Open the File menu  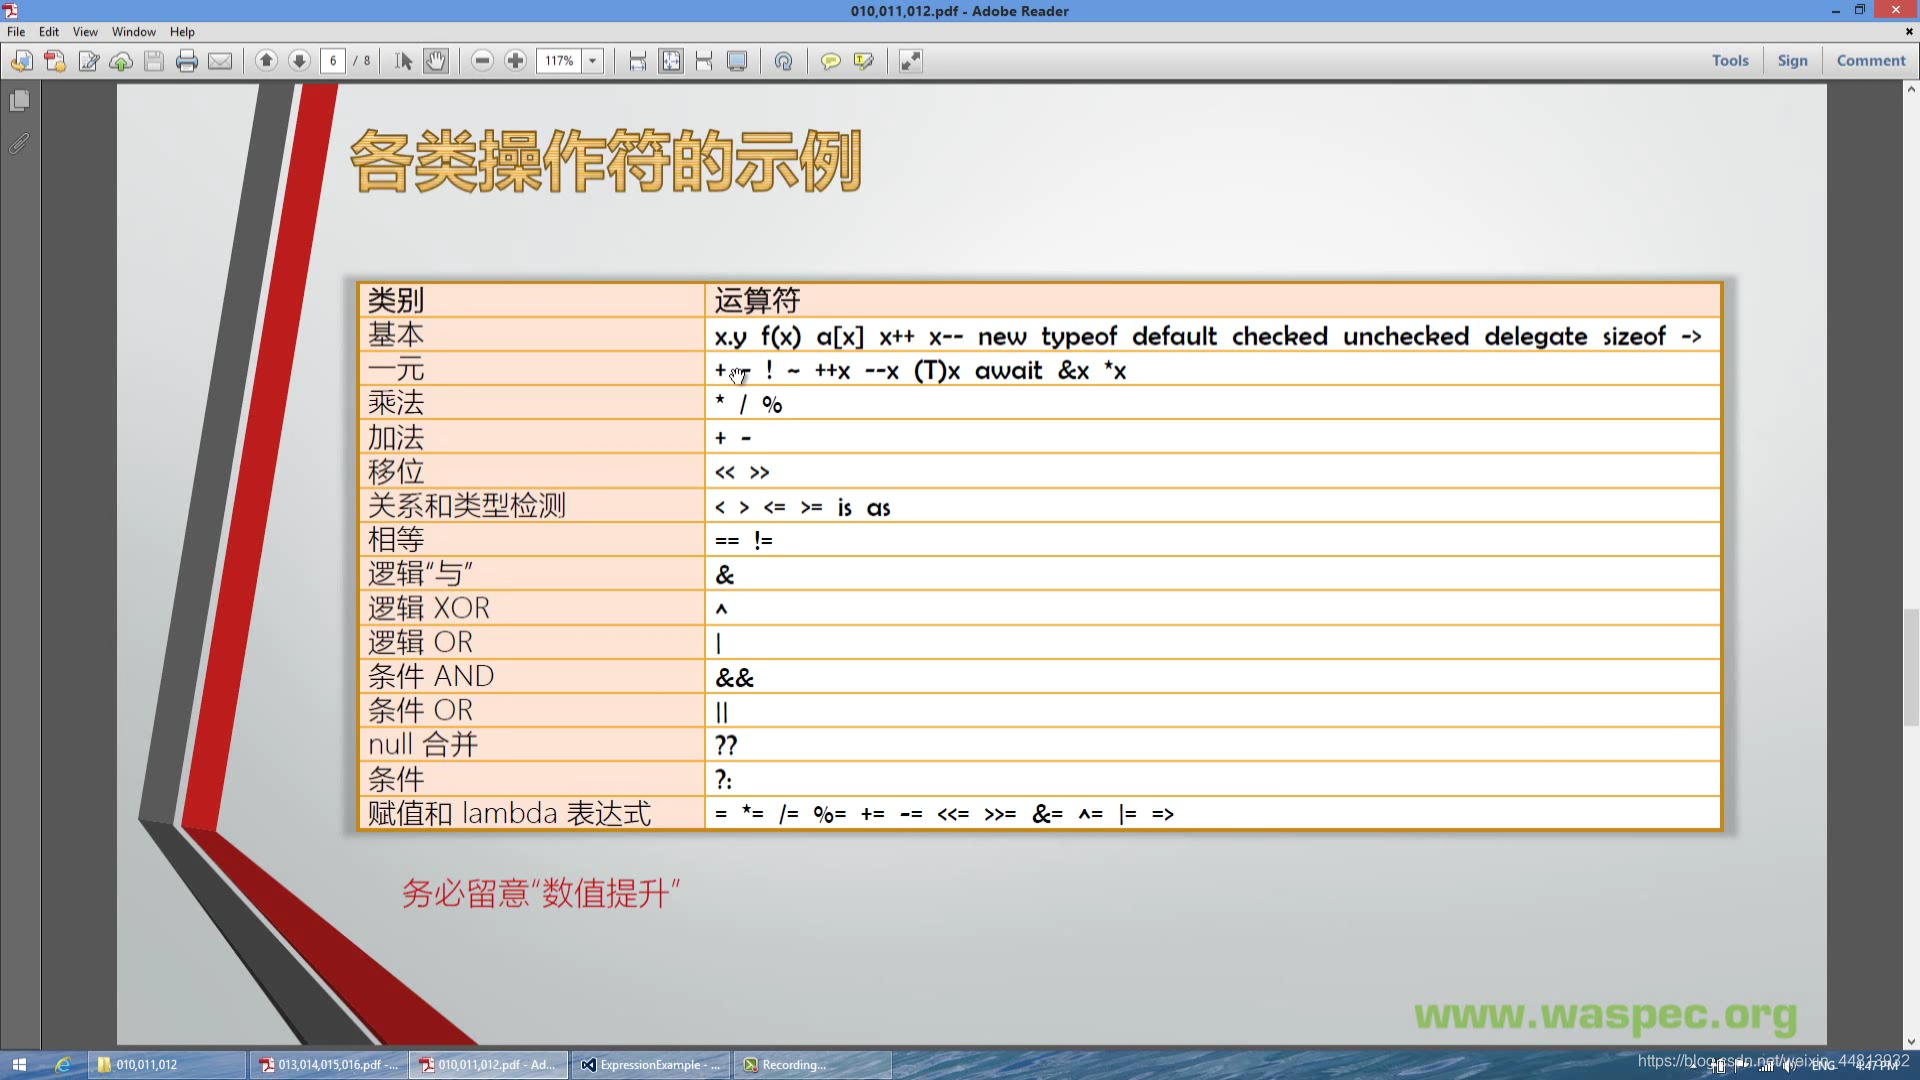pyautogui.click(x=16, y=32)
